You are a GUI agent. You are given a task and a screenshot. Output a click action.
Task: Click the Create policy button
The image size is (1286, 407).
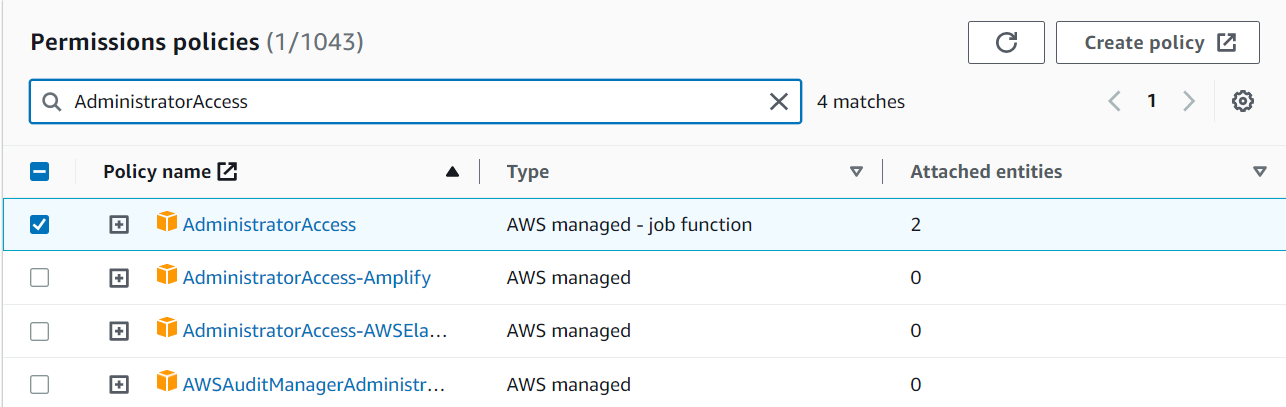click(x=1157, y=42)
